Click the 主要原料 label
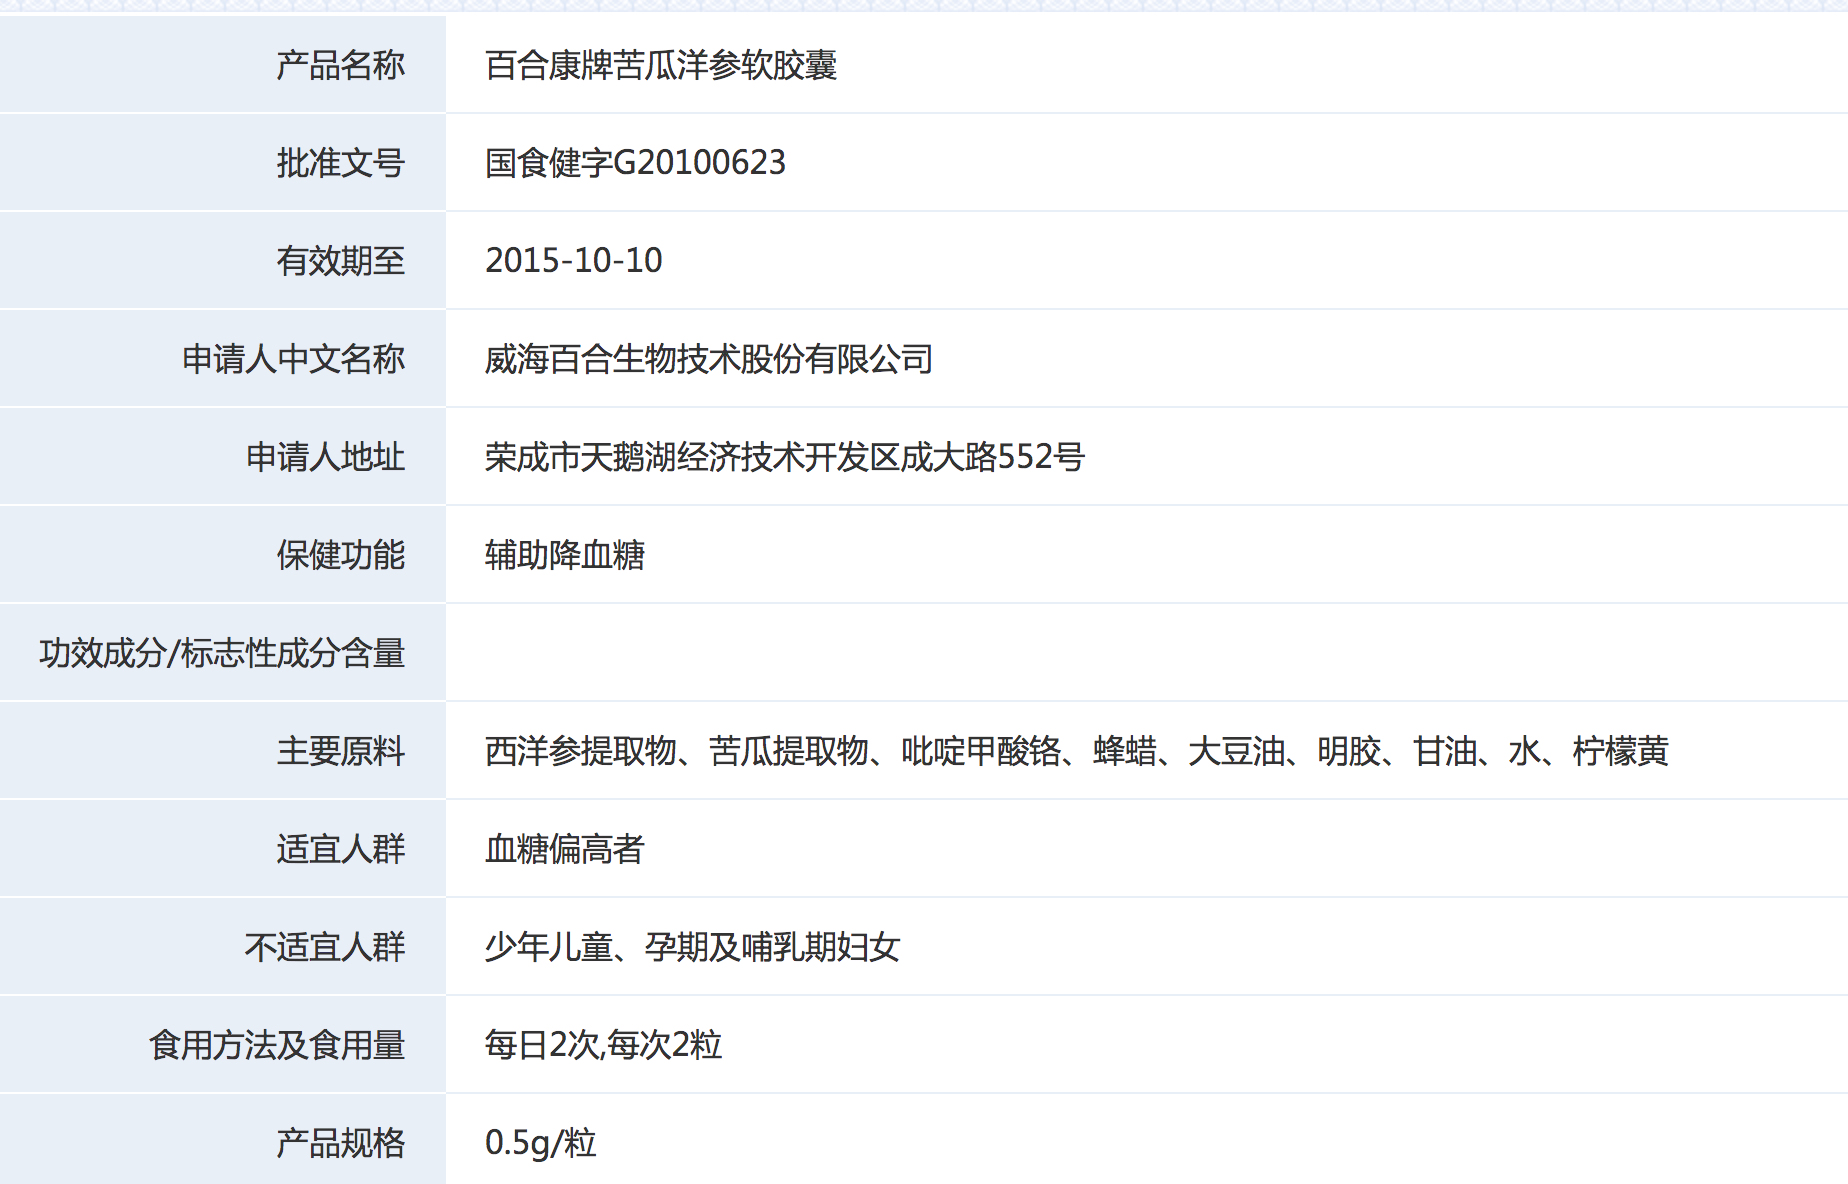1848x1184 pixels. (x=341, y=751)
